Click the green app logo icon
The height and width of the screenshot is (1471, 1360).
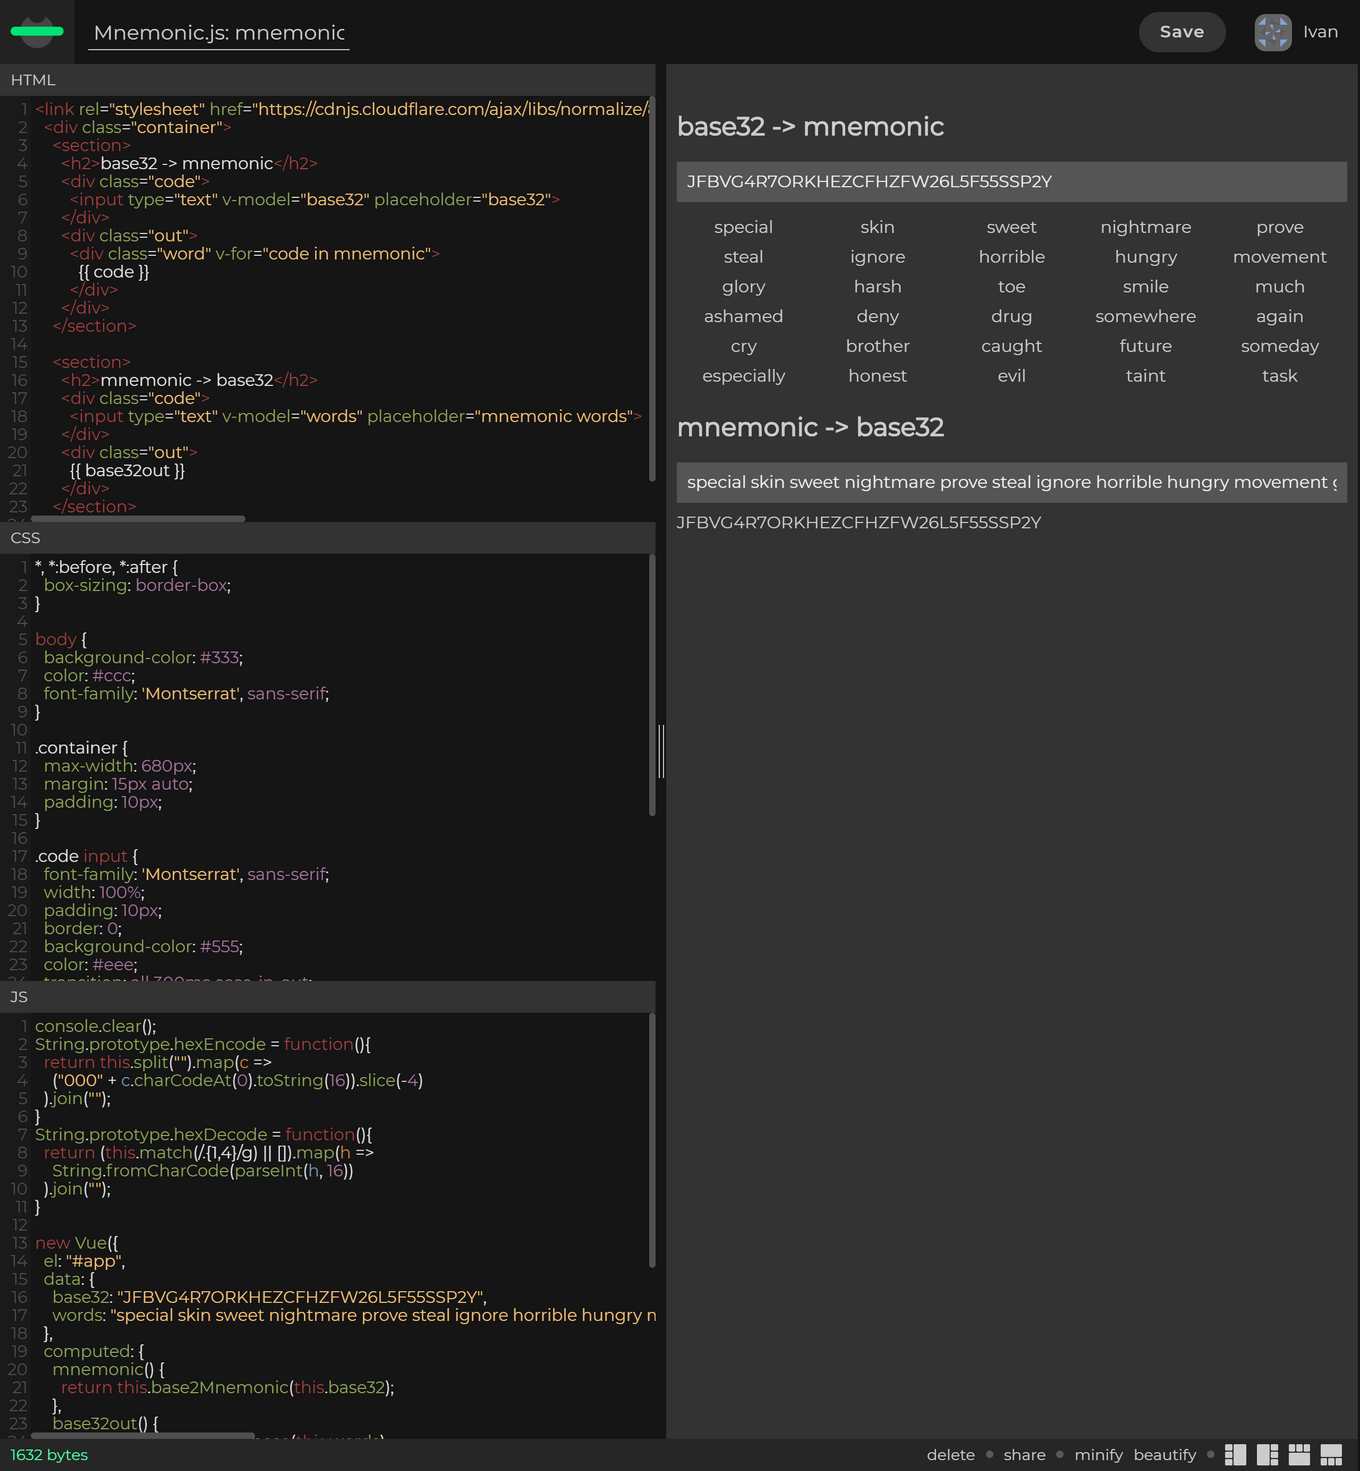point(37,32)
